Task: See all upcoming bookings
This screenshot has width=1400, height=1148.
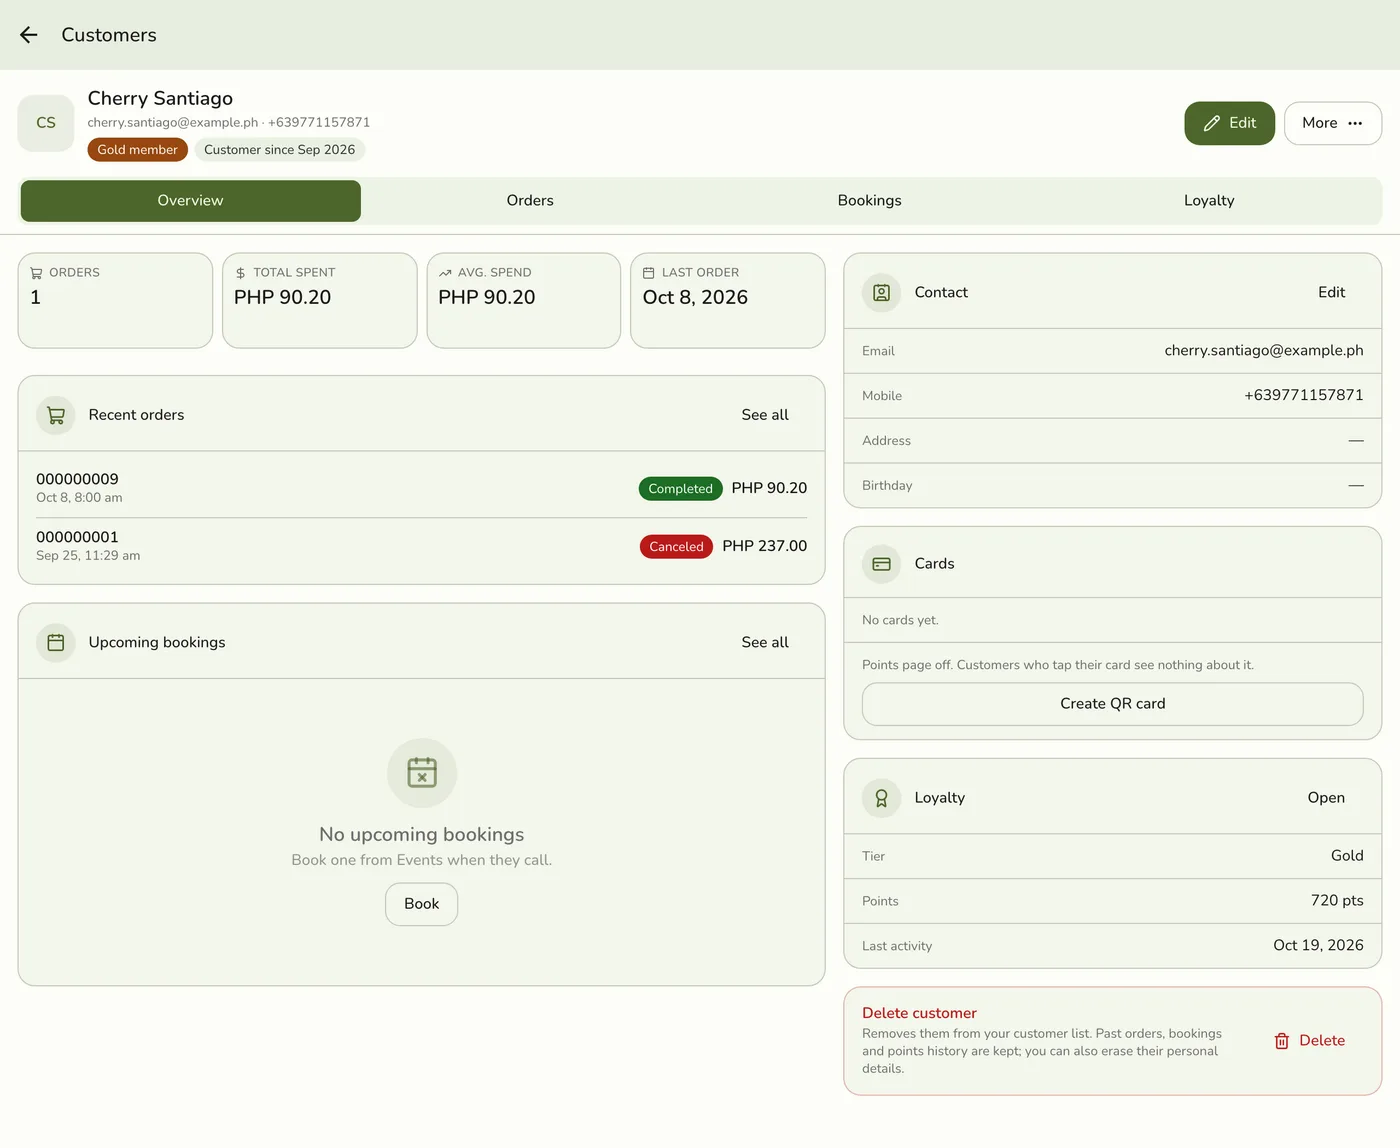Action: point(765,643)
